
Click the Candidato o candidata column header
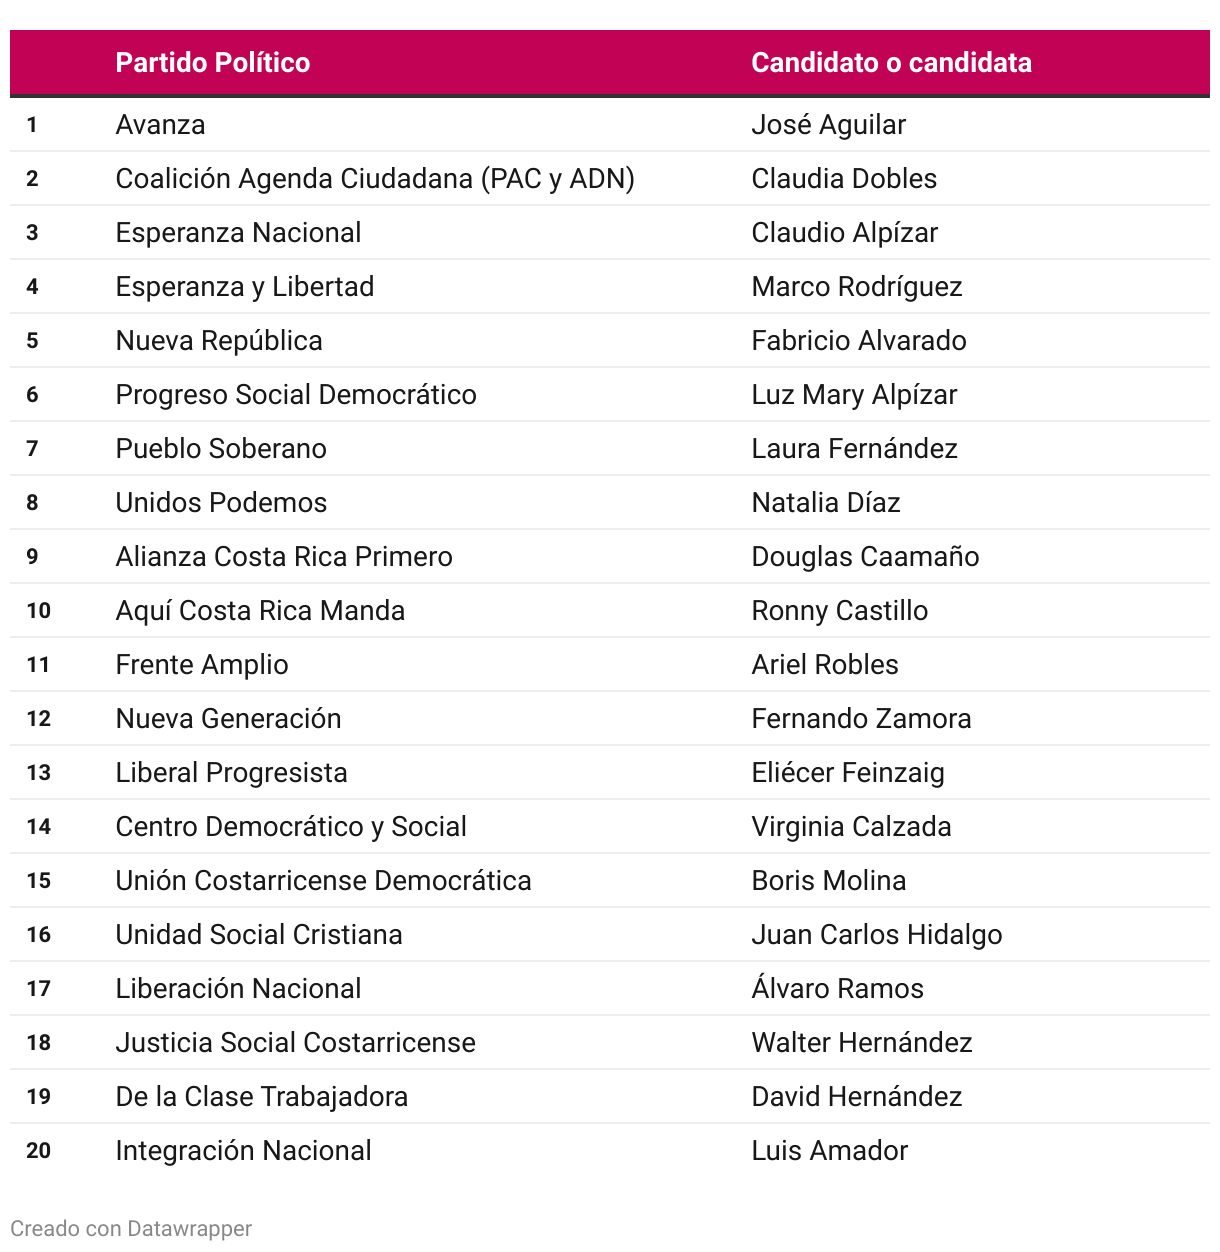coord(891,63)
